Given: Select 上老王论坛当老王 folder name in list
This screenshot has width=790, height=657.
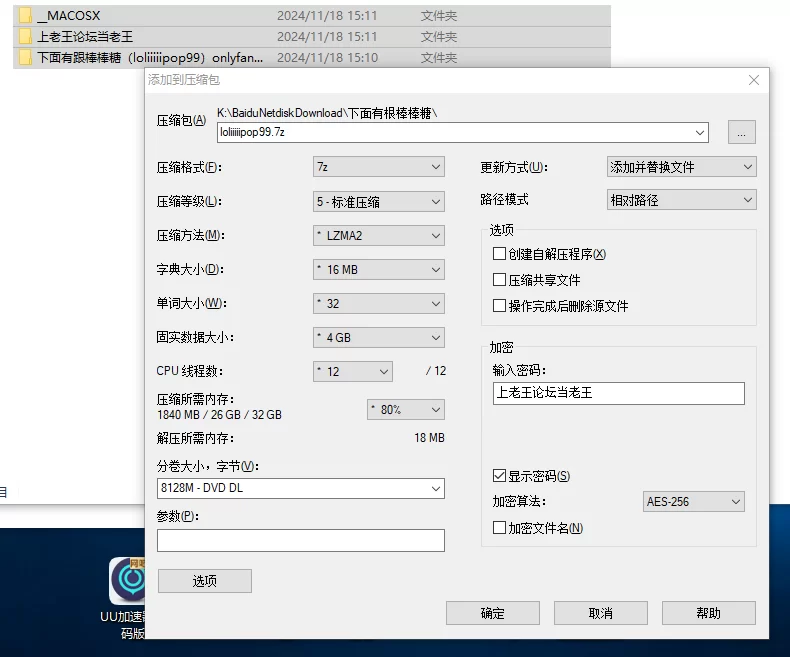Looking at the screenshot, I should click(85, 37).
